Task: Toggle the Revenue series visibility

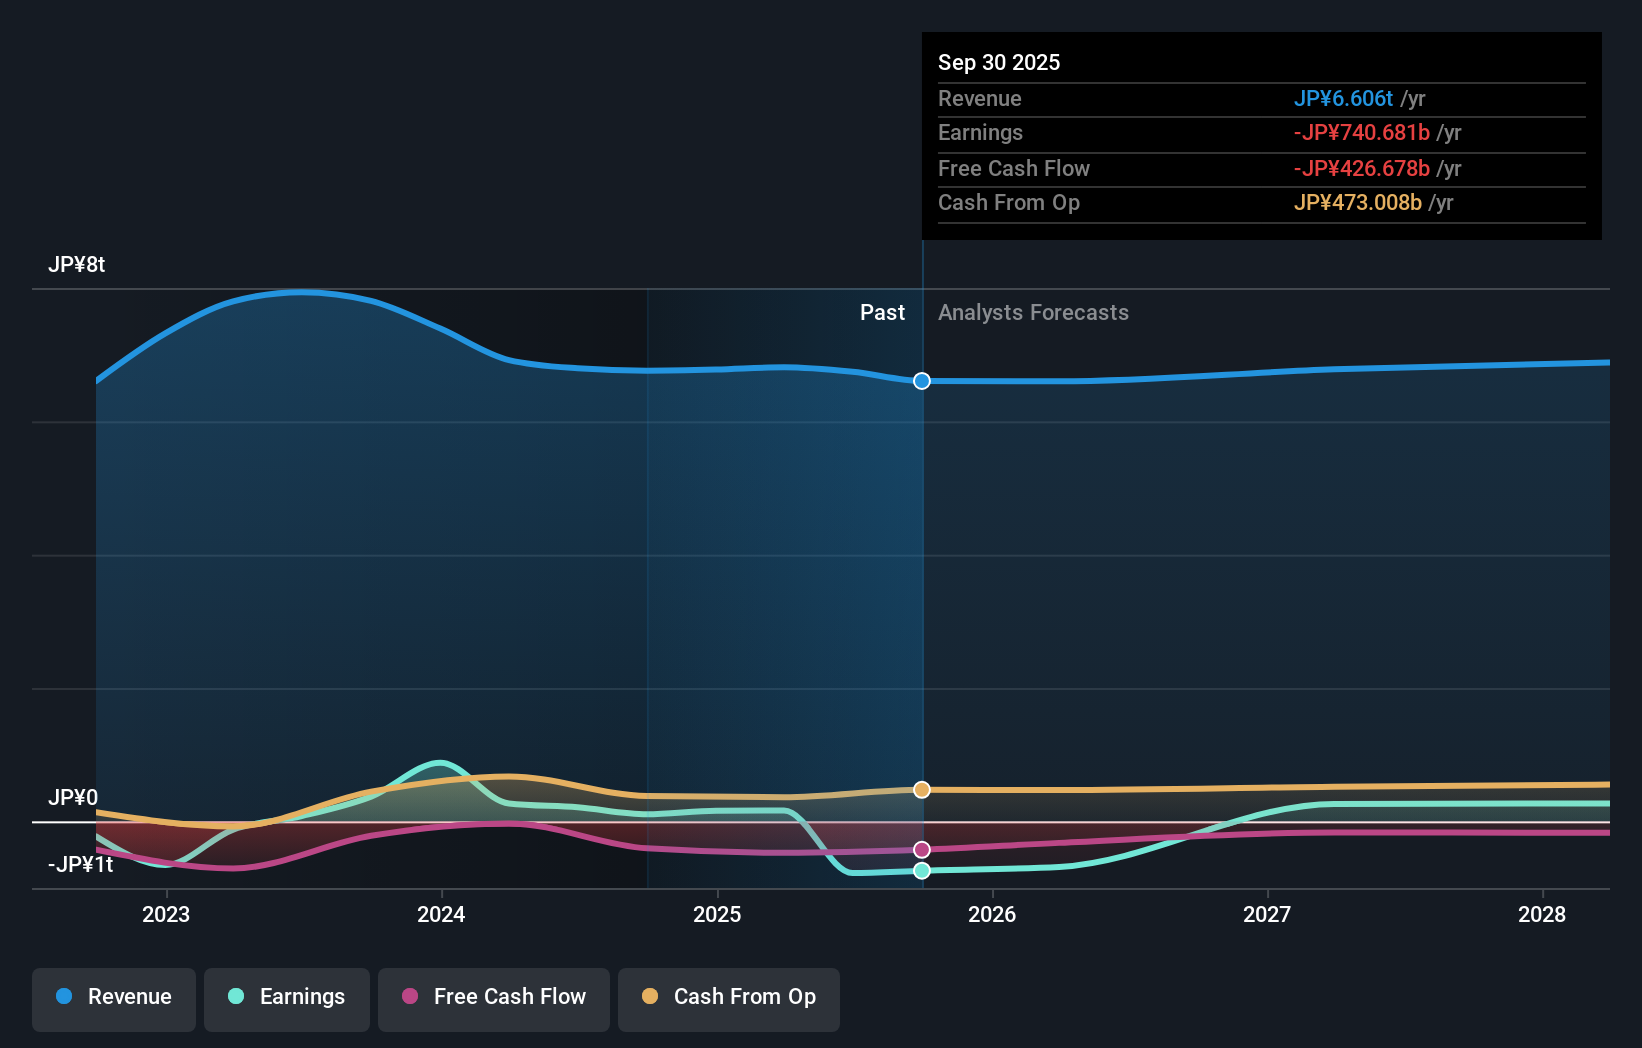Action: (113, 997)
